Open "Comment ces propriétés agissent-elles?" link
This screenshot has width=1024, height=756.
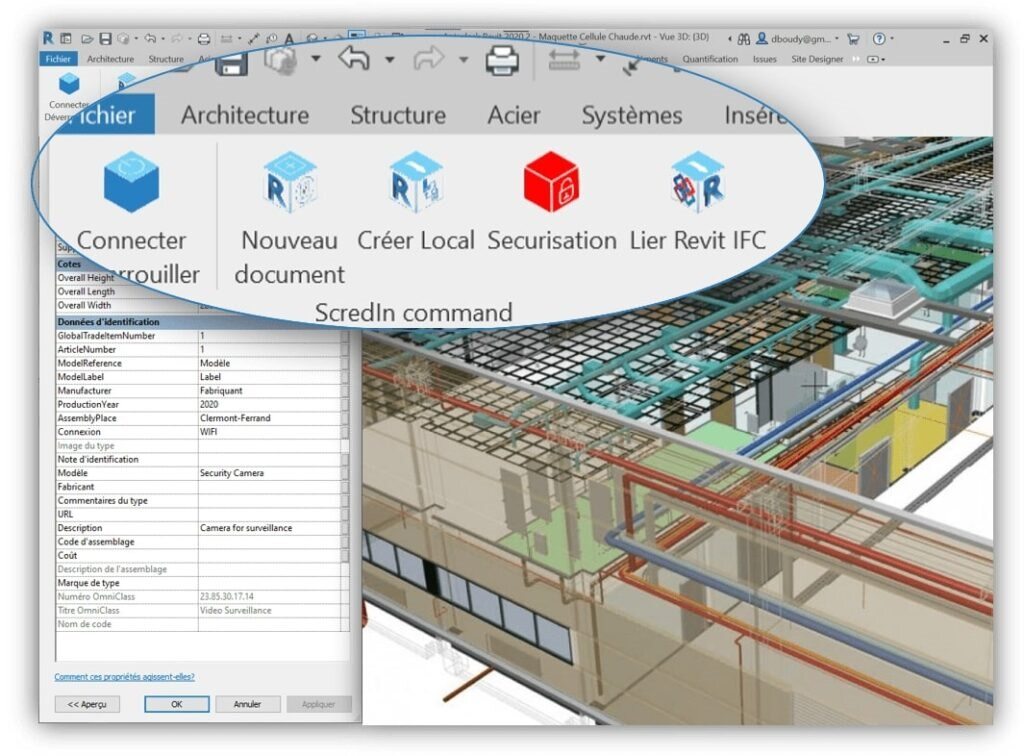pos(124,676)
